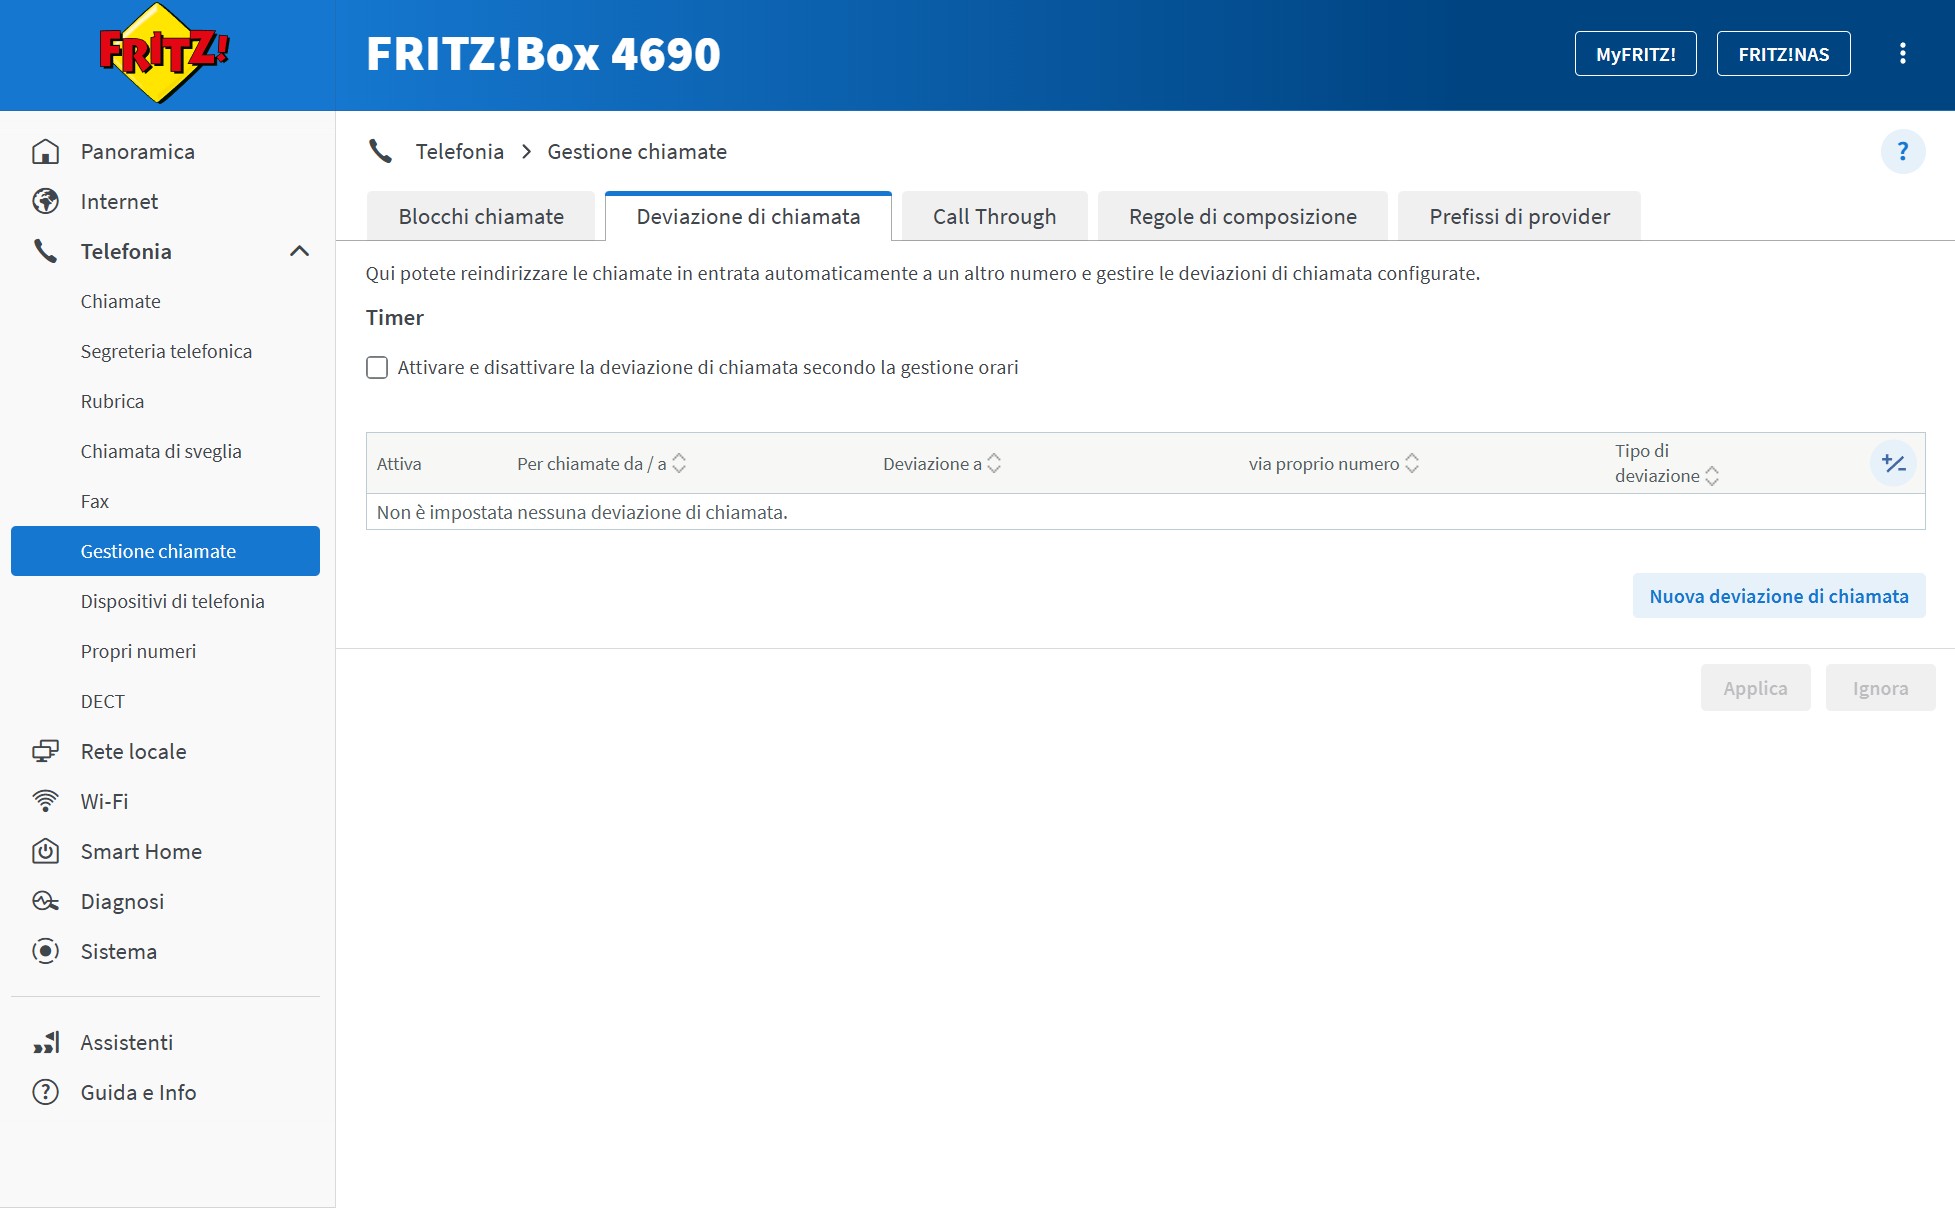Click the Smart Home power icon
Viewport: 1955px width, 1208px height.
45,852
